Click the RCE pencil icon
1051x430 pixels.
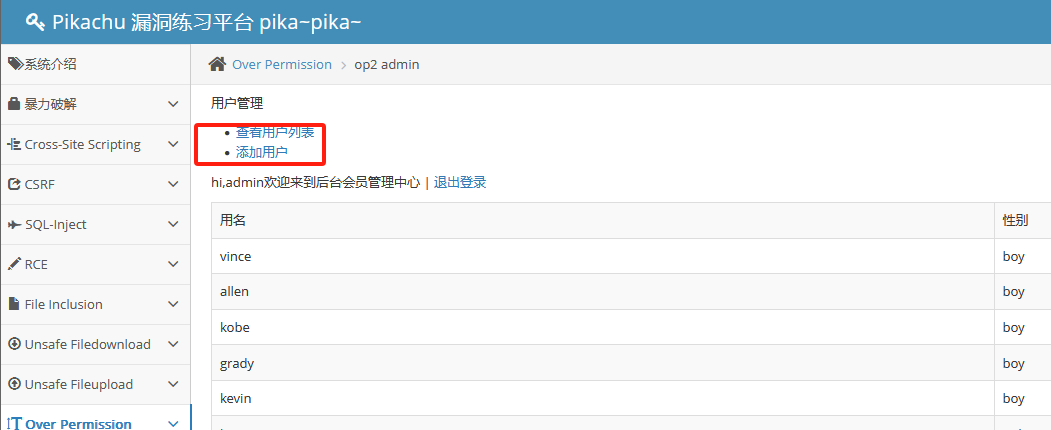pyautogui.click(x=14, y=264)
